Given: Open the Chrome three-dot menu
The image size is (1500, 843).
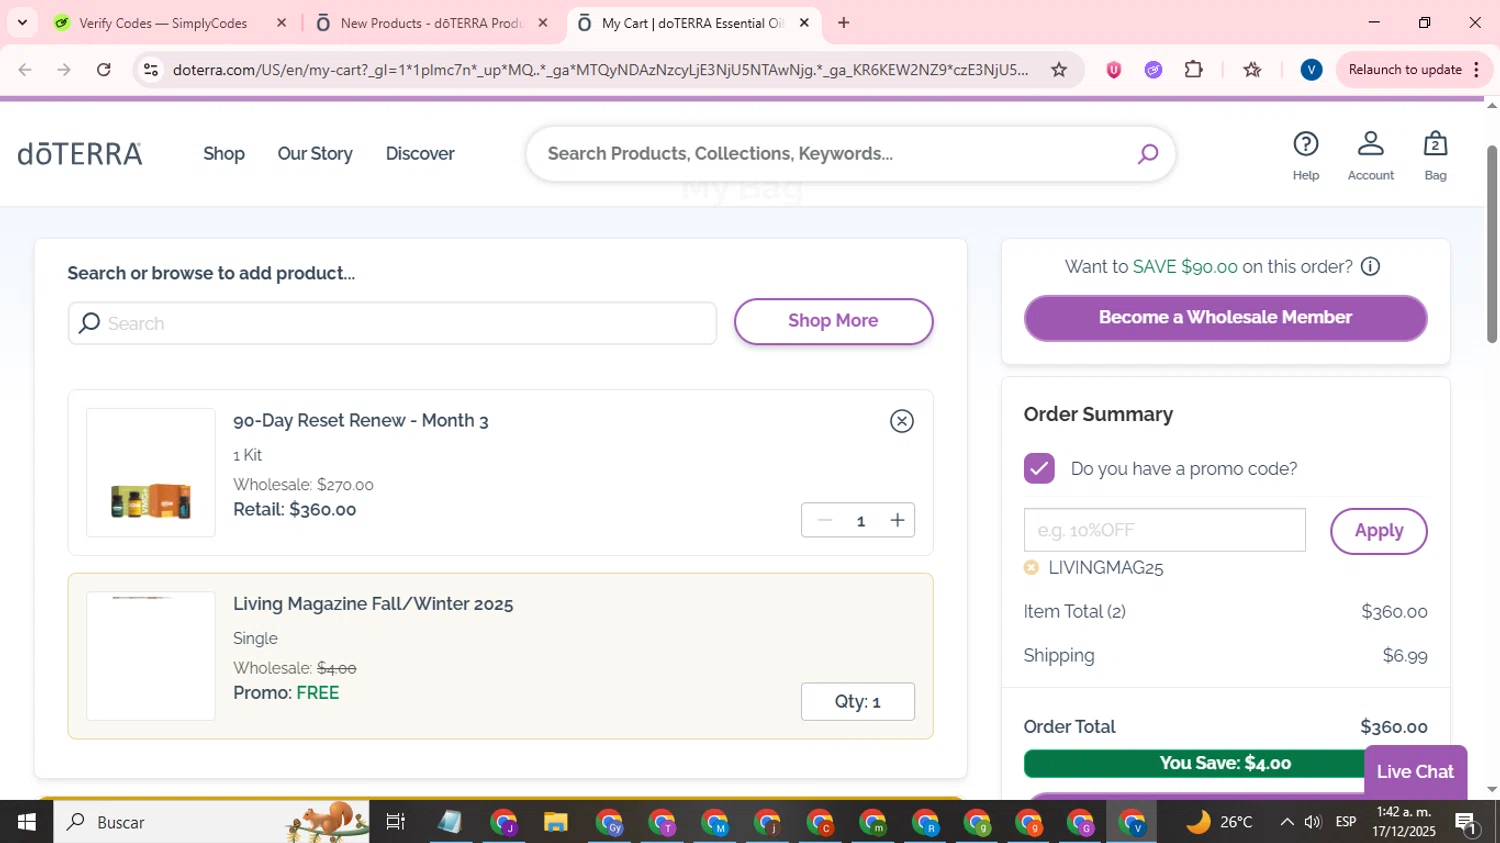Looking at the screenshot, I should pyautogui.click(x=1476, y=70).
